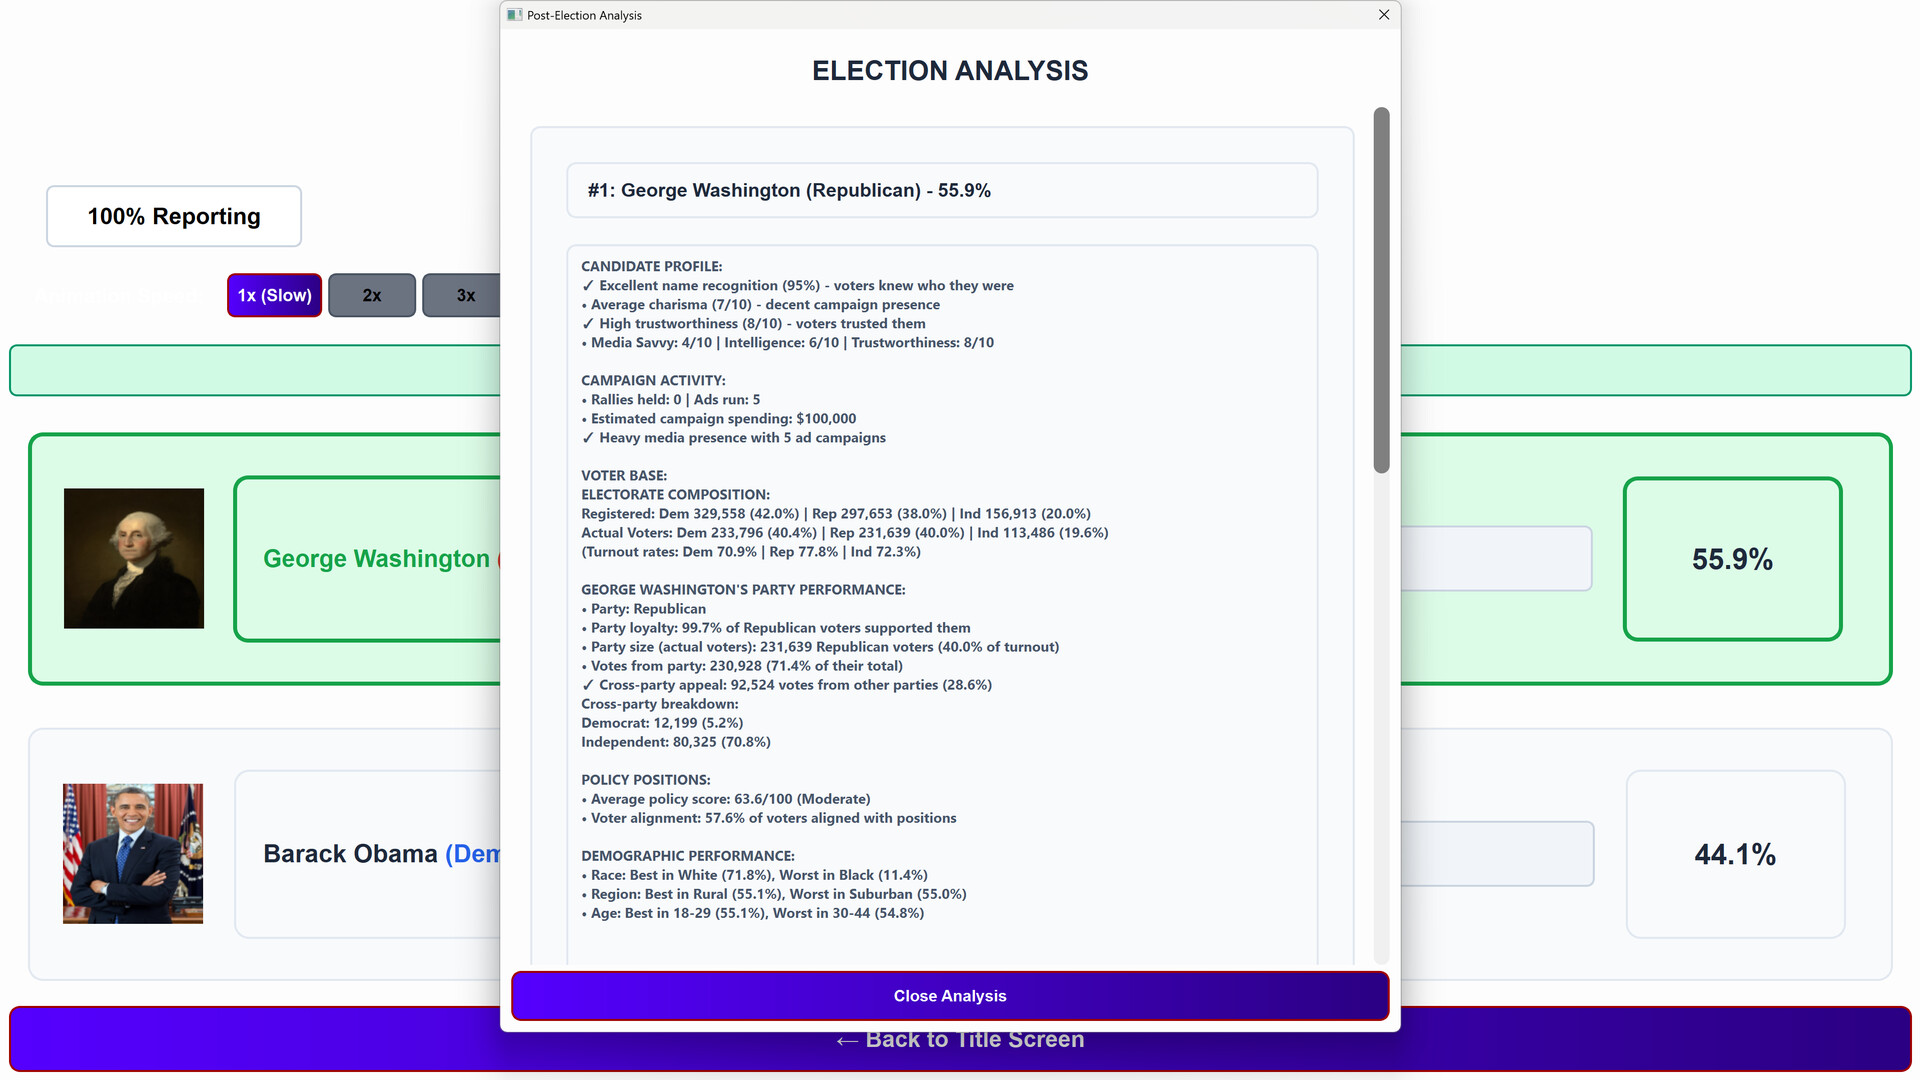The image size is (1920, 1080).
Task: Click the Post-Election Analysis window title icon
Action: [x=514, y=15]
